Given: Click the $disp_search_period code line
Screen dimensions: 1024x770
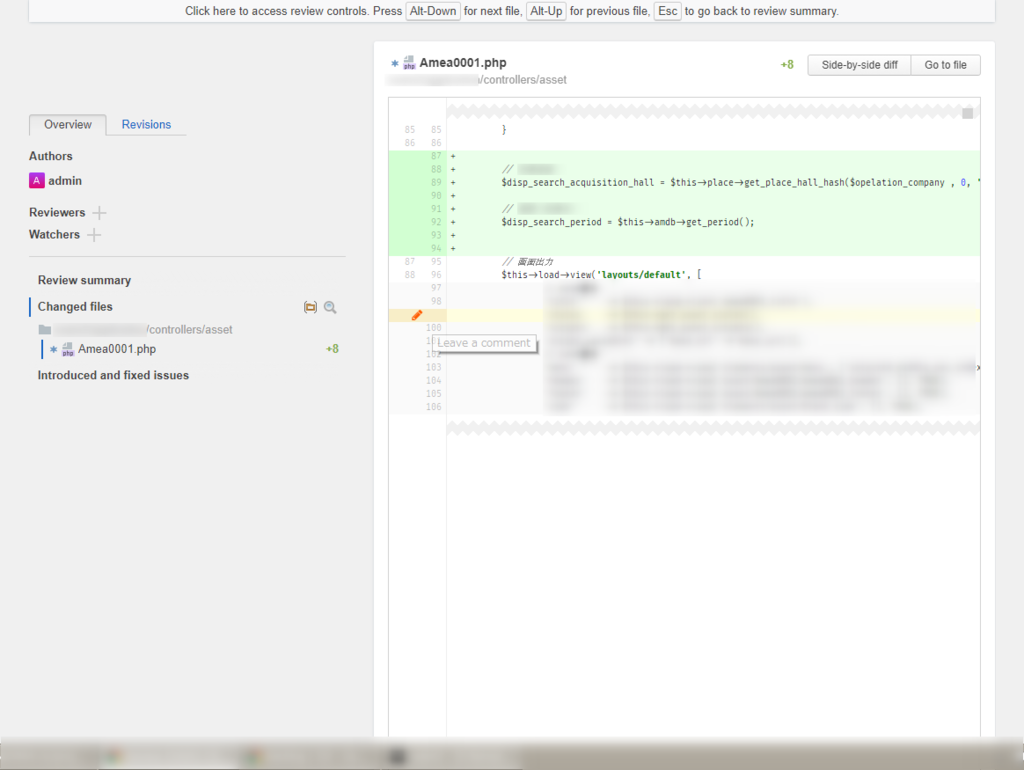Looking at the screenshot, I should [628, 222].
